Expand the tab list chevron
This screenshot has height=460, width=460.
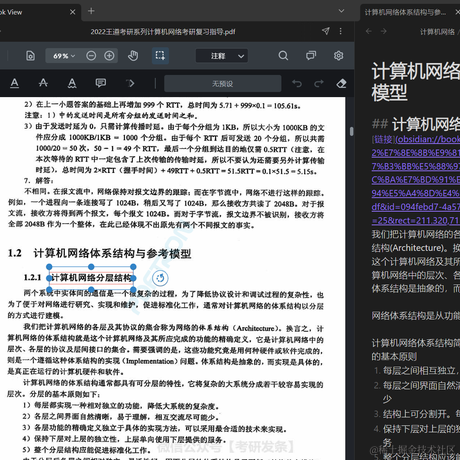pos(341,11)
